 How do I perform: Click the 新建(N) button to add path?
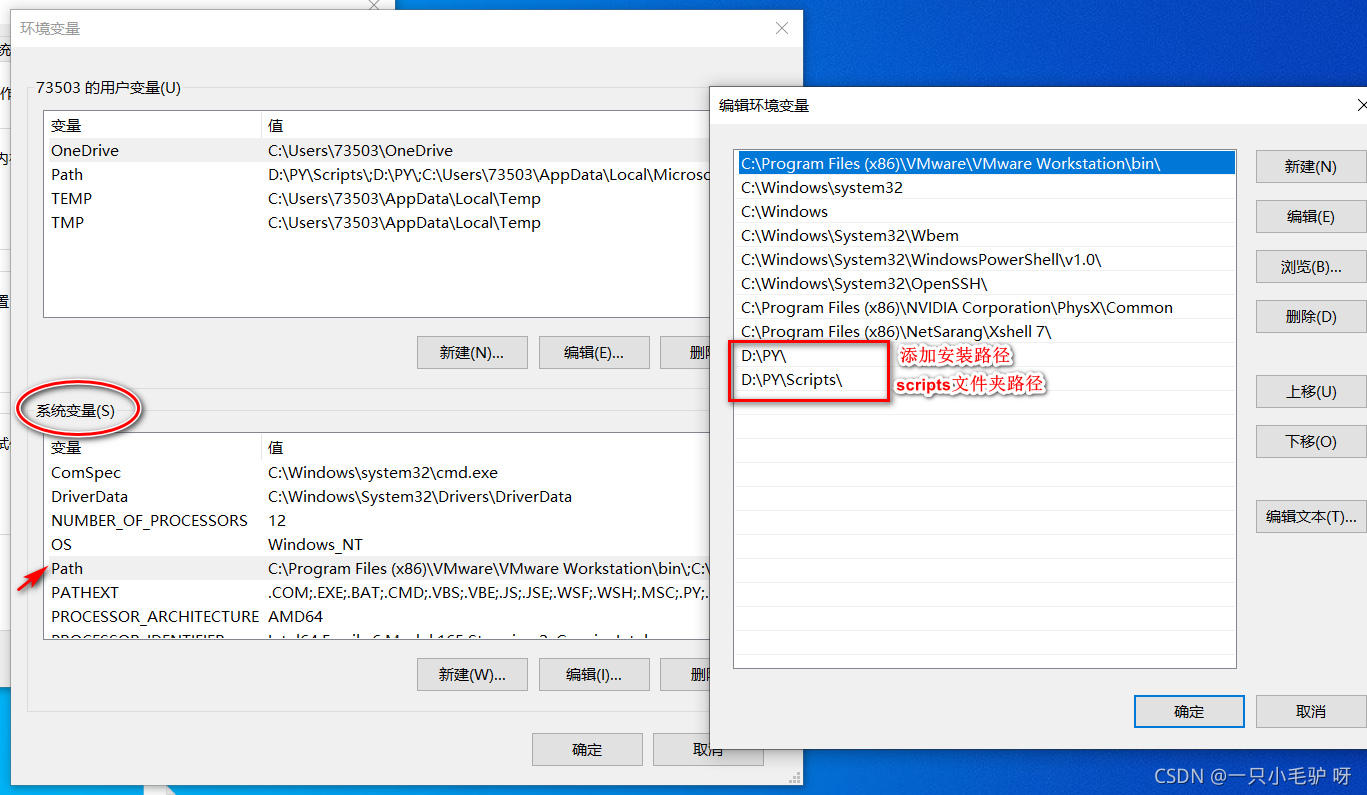(x=1310, y=166)
